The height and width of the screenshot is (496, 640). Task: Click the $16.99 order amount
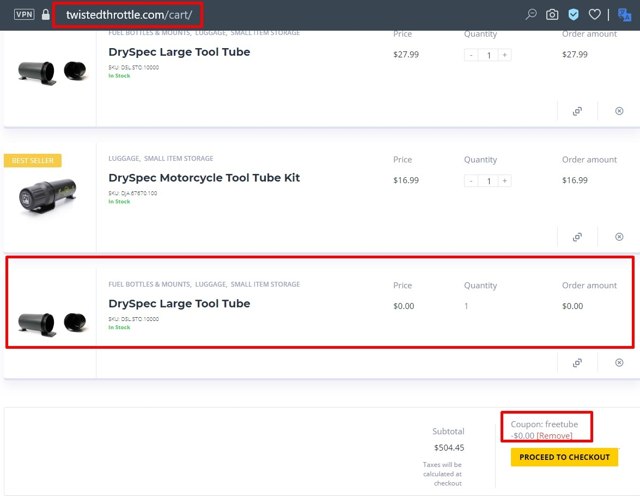(x=575, y=180)
